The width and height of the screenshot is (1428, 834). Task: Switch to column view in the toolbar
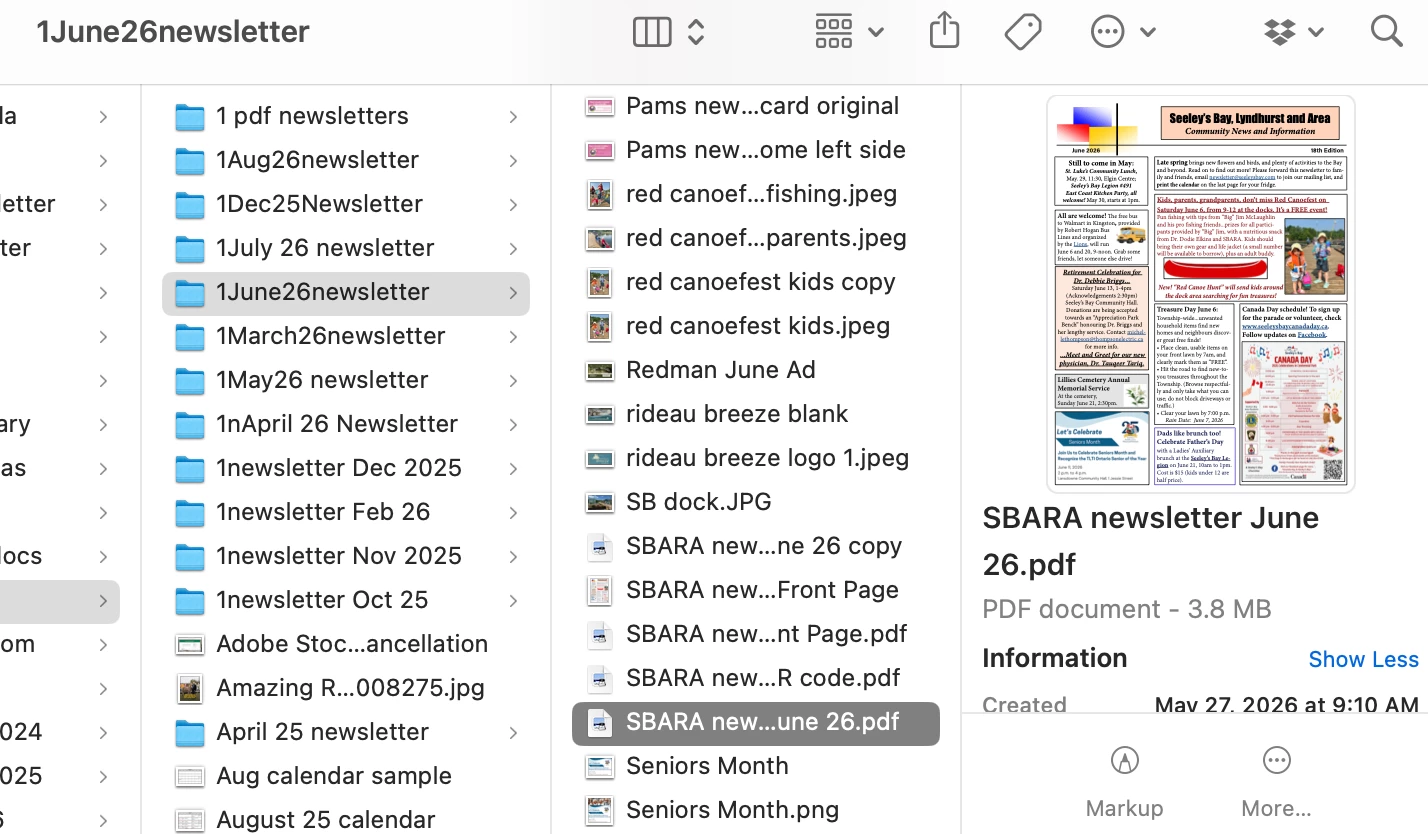coord(652,32)
